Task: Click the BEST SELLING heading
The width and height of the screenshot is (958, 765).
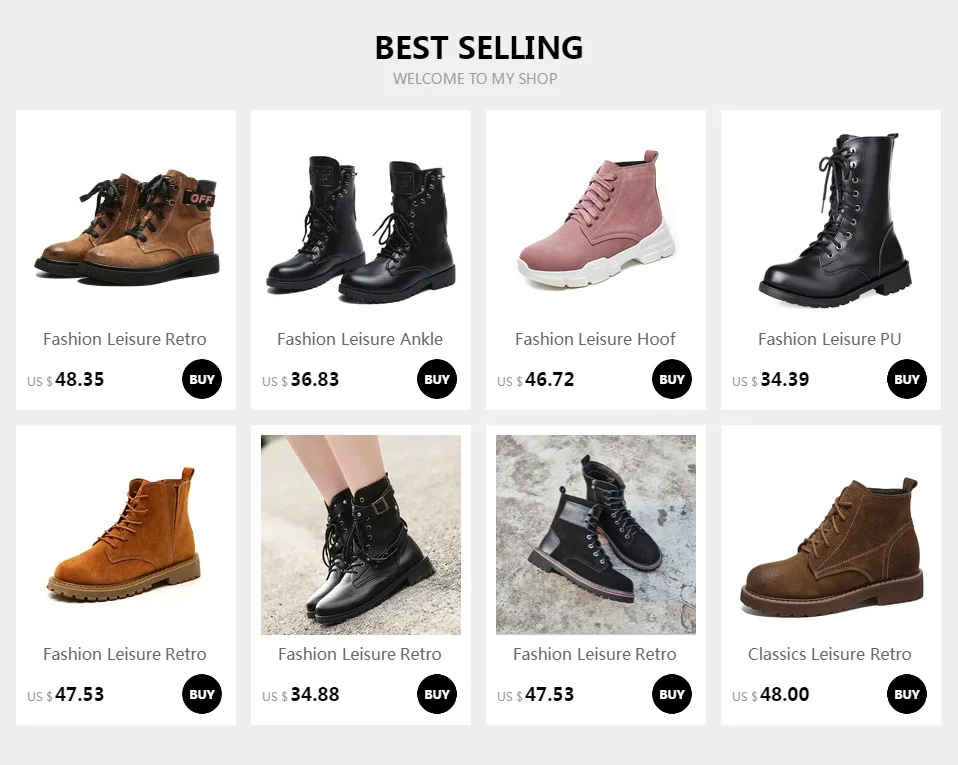Action: point(479,48)
